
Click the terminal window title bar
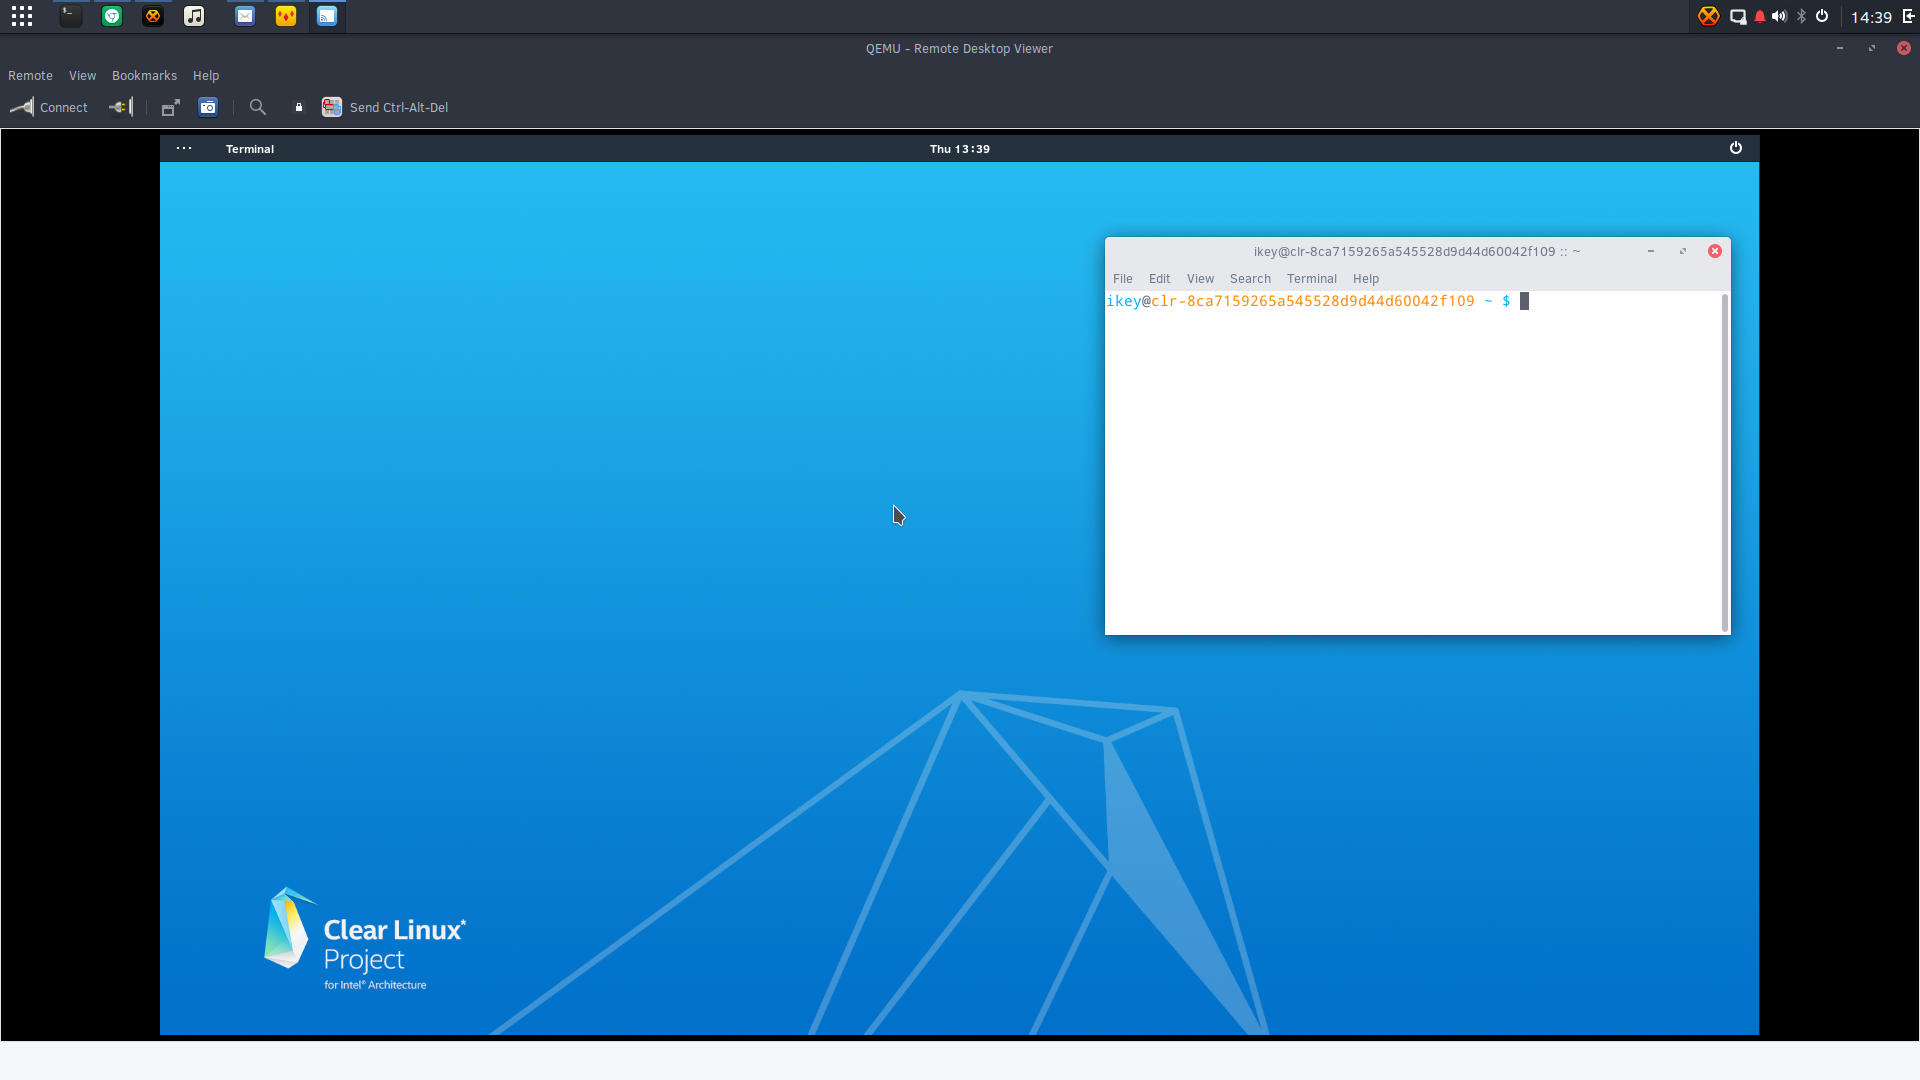click(x=1417, y=252)
